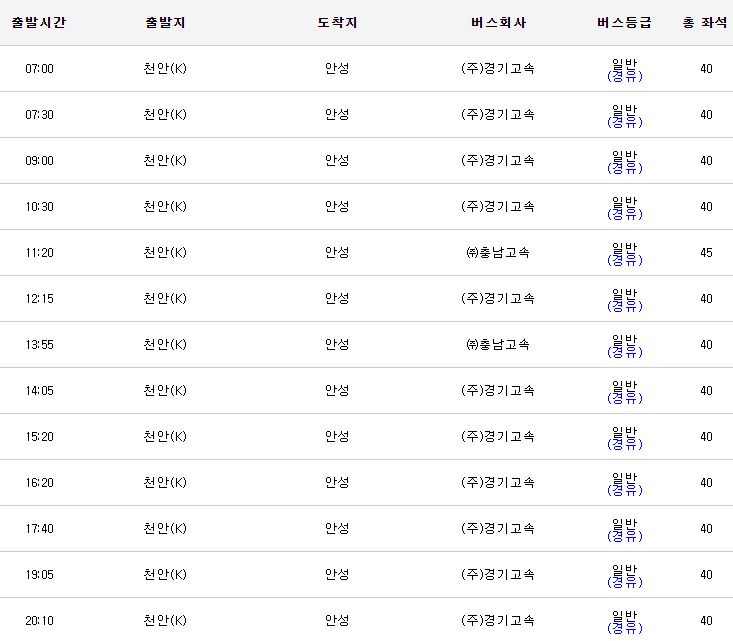The image size is (733, 641).
Task: Open the (경유) link in the 16:20 row
Action: (625, 490)
